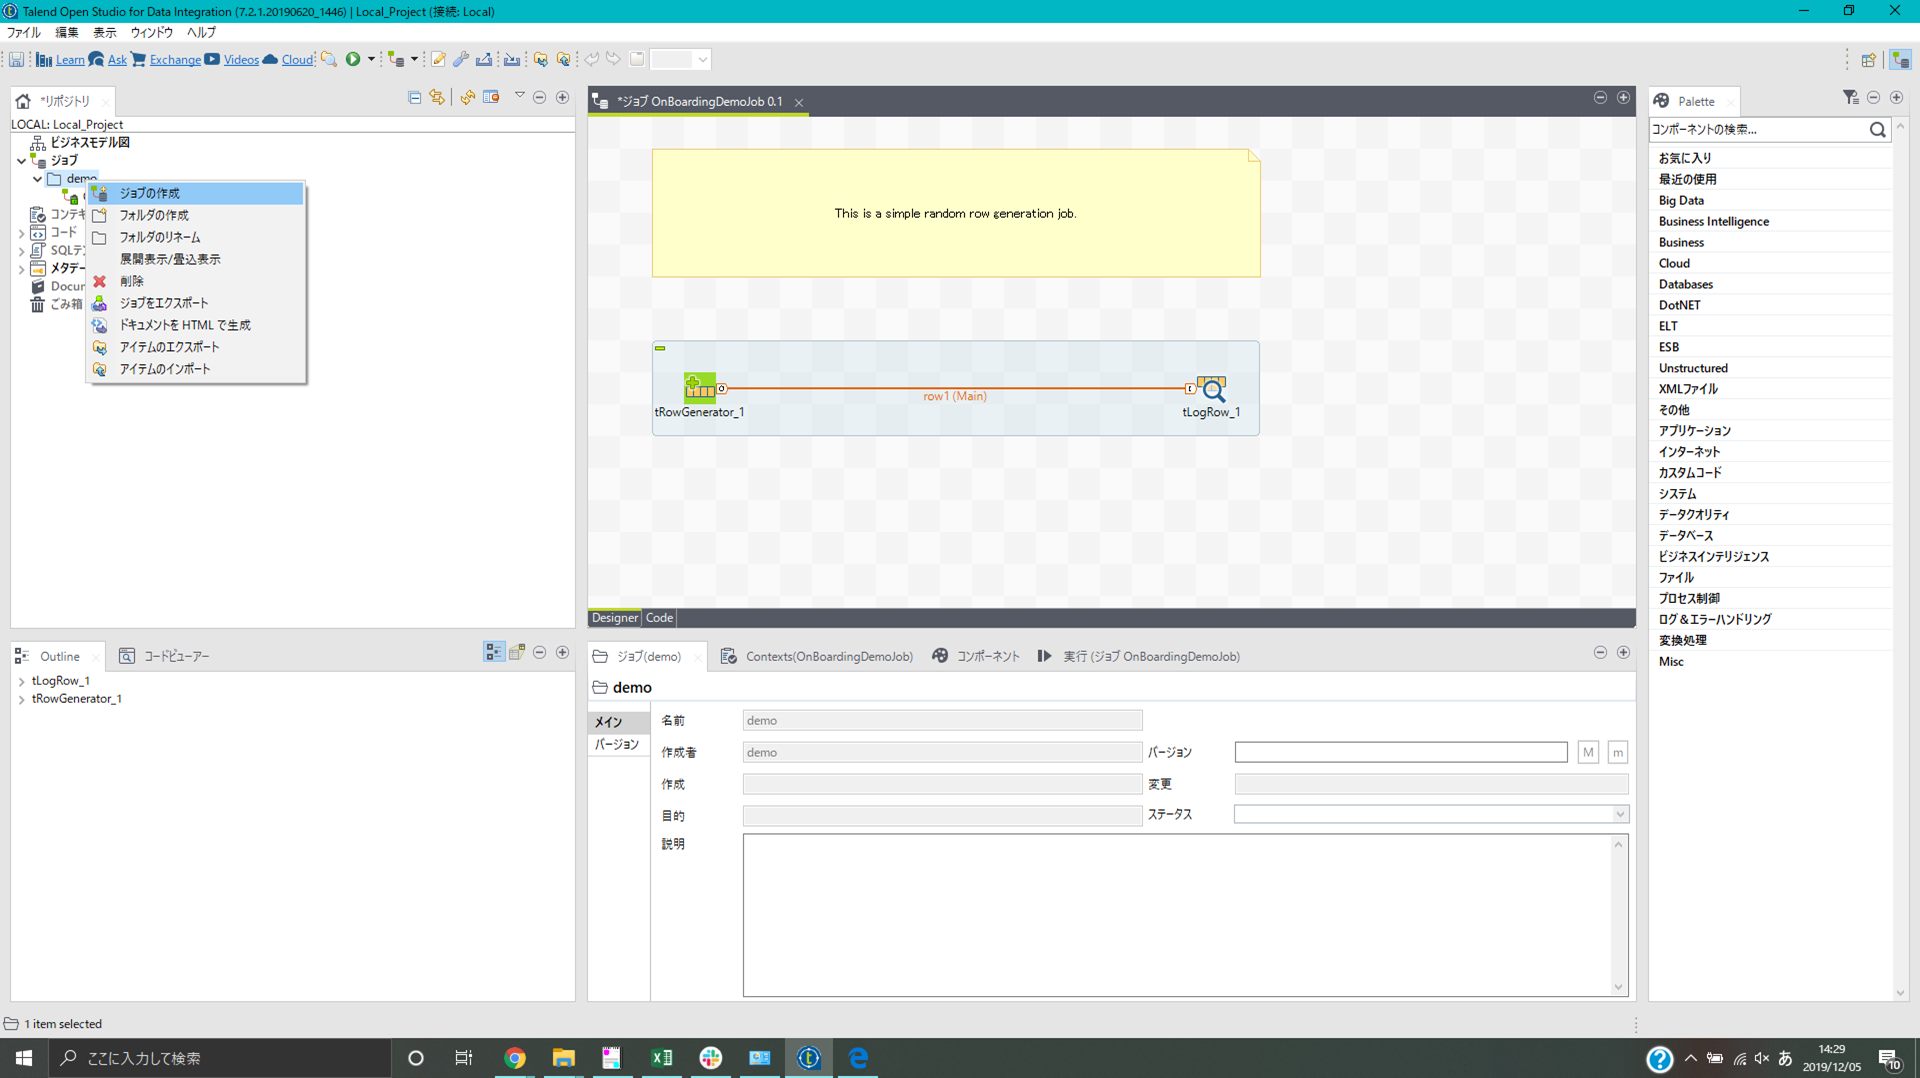Click the バージョン input field
This screenshot has width=1920, height=1078.
pos(1401,752)
